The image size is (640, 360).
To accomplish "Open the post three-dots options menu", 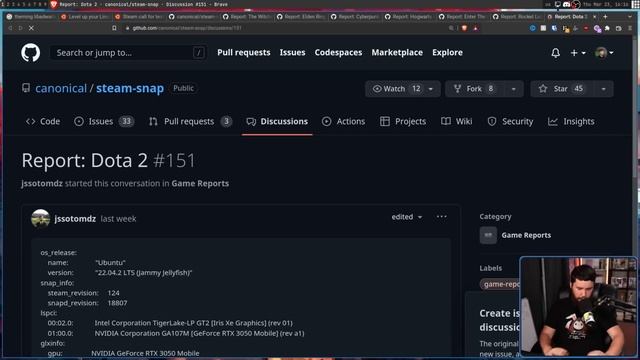I will (441, 217).
